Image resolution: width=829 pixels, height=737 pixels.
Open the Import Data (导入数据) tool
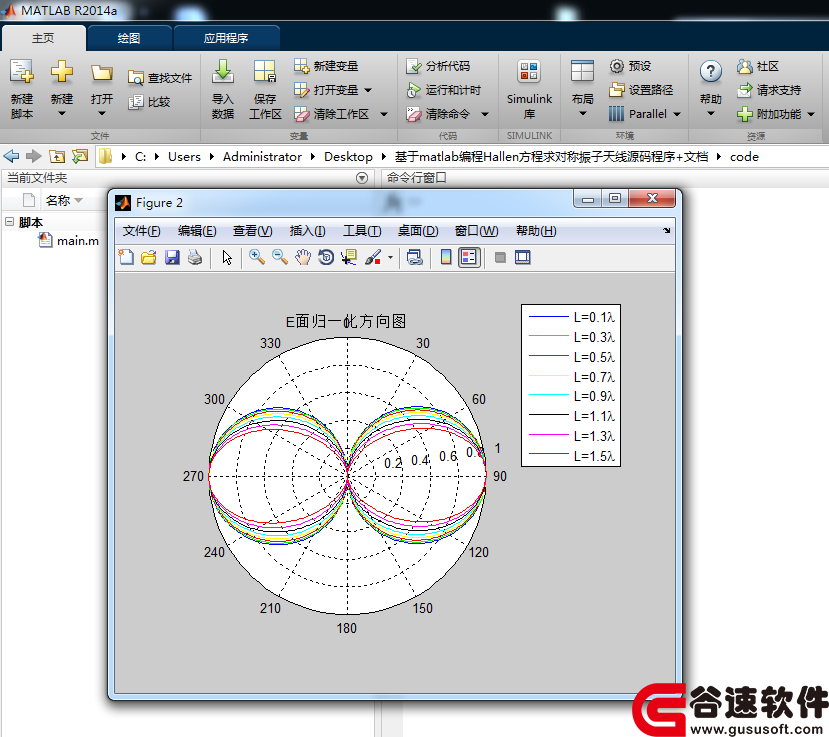pyautogui.click(x=223, y=71)
